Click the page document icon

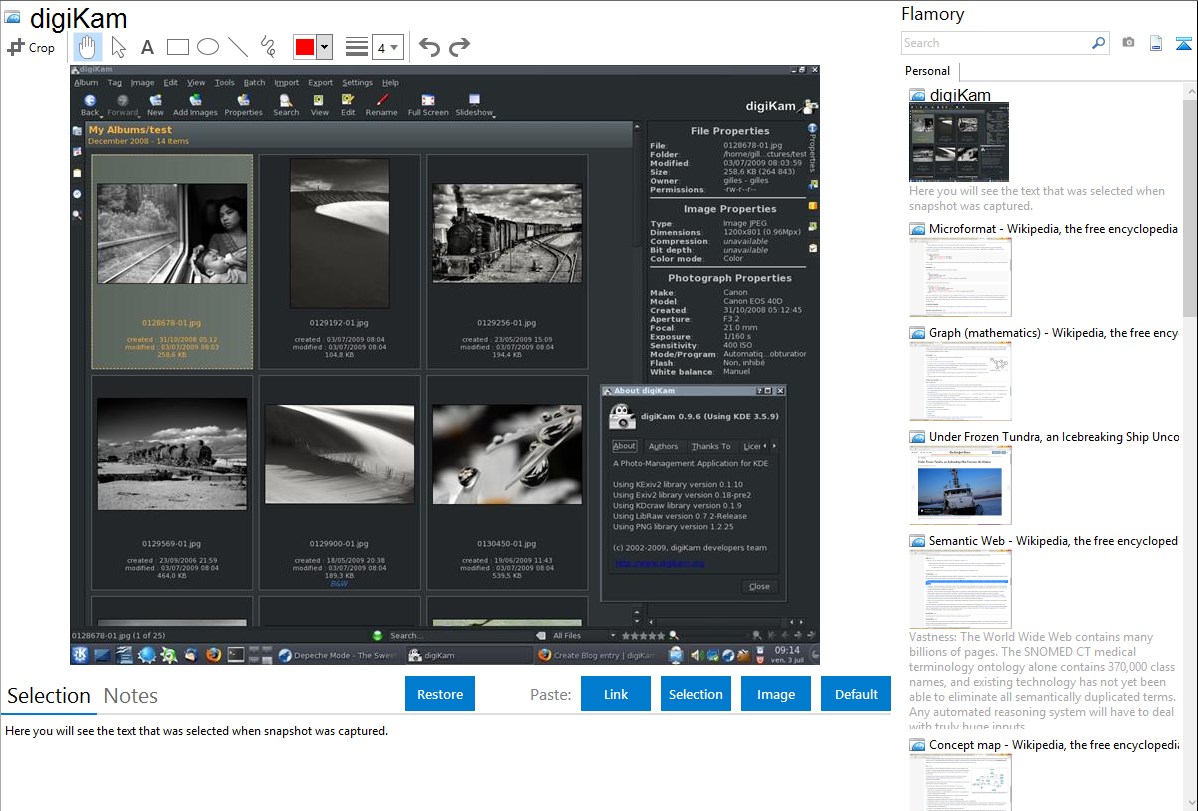click(x=1156, y=43)
